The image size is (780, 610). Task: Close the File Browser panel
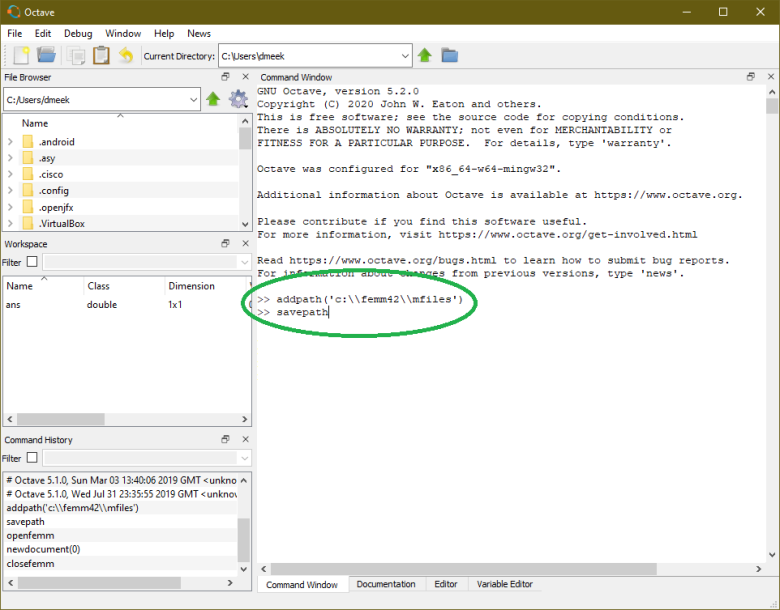[x=245, y=77]
